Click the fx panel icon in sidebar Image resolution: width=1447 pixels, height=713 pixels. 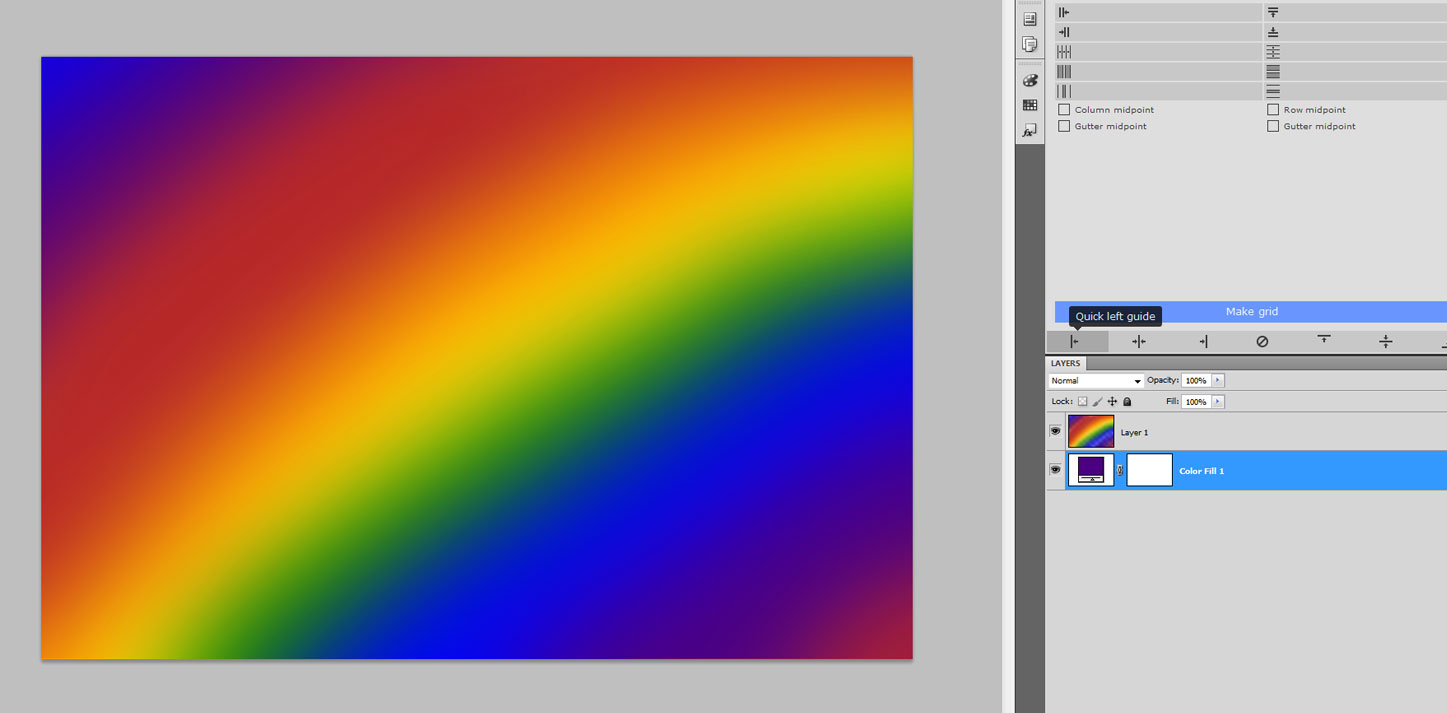point(1029,130)
